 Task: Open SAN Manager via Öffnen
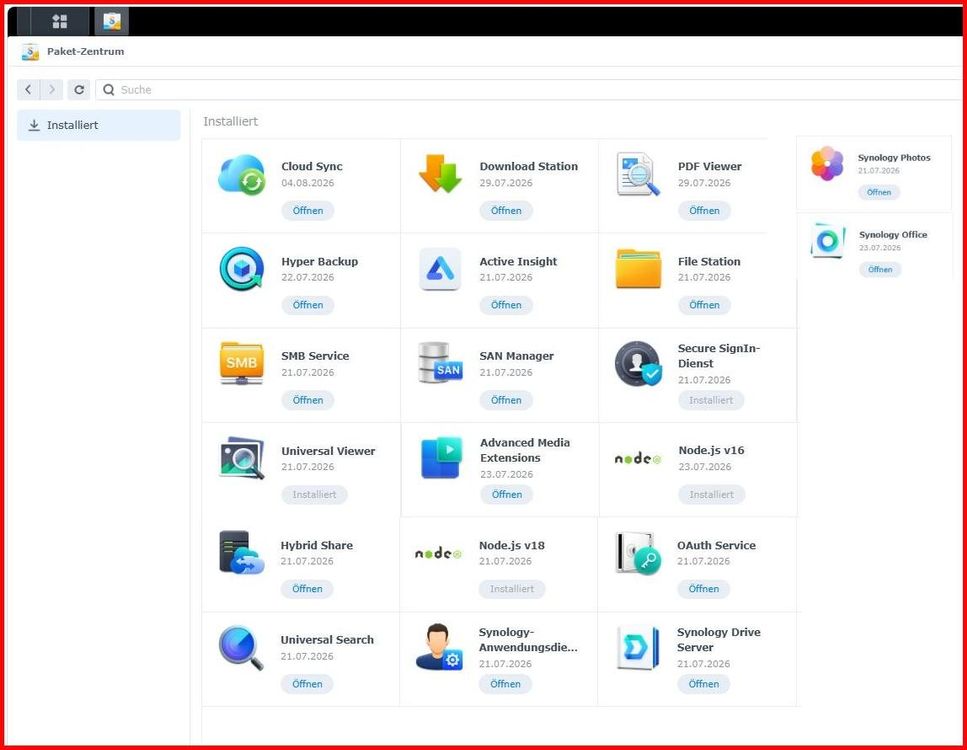(x=506, y=400)
